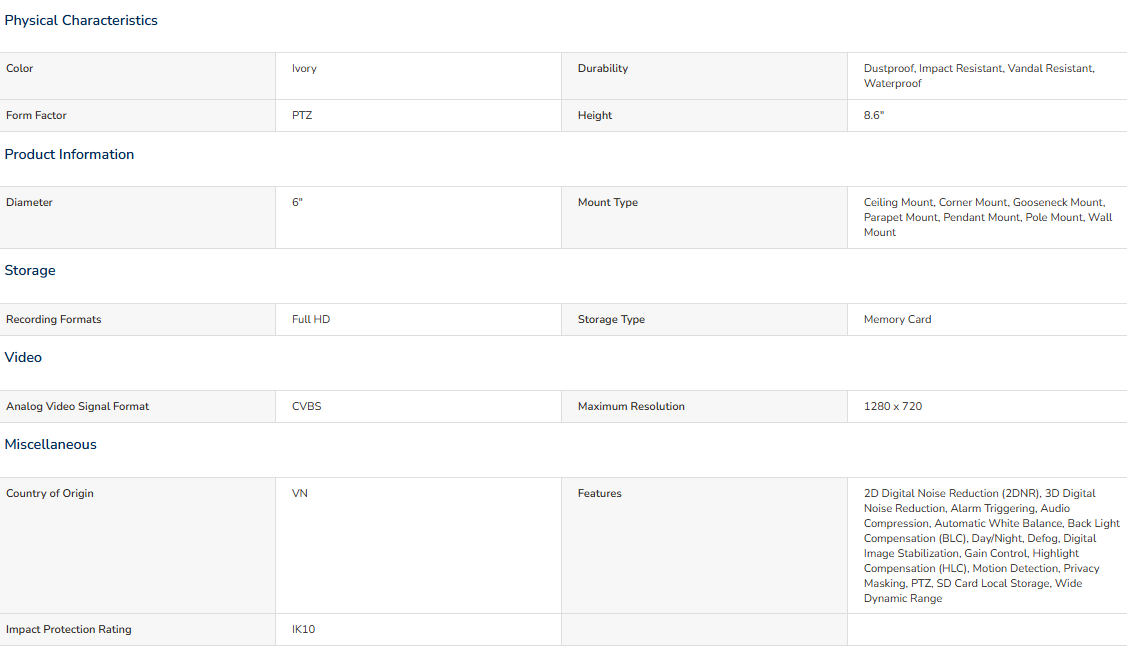Click the Video section heading
Screen dimensions: 1127x657
[23, 357]
